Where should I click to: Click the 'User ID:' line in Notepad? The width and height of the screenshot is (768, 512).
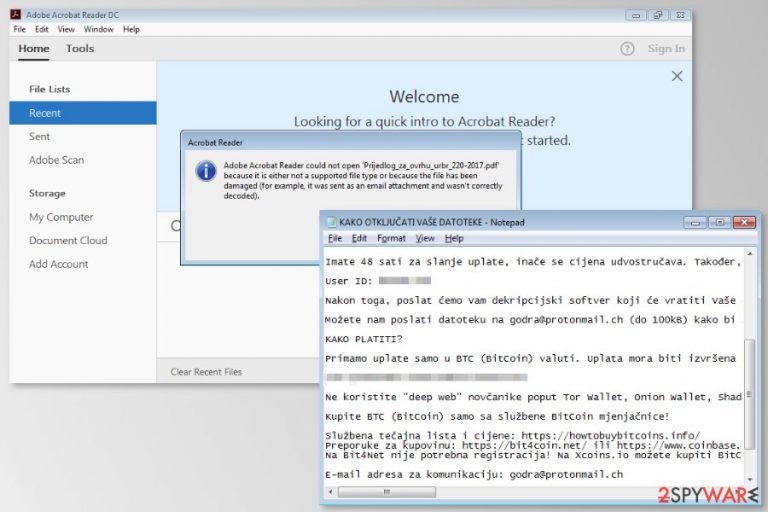pos(378,281)
